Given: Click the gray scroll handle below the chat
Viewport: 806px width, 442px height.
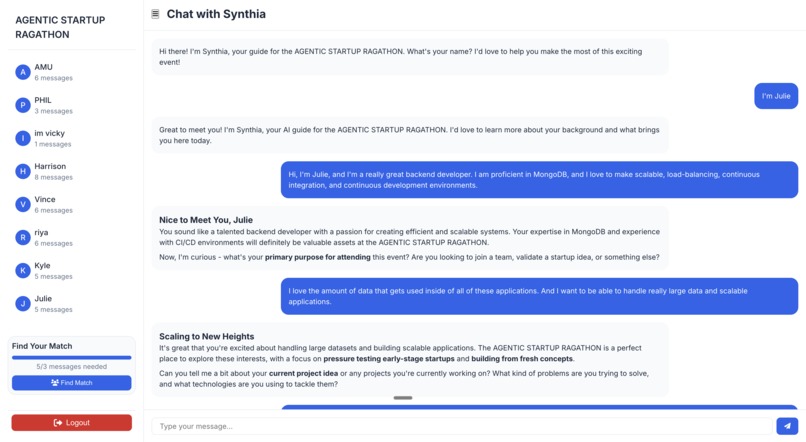Looking at the screenshot, I should 403,398.
